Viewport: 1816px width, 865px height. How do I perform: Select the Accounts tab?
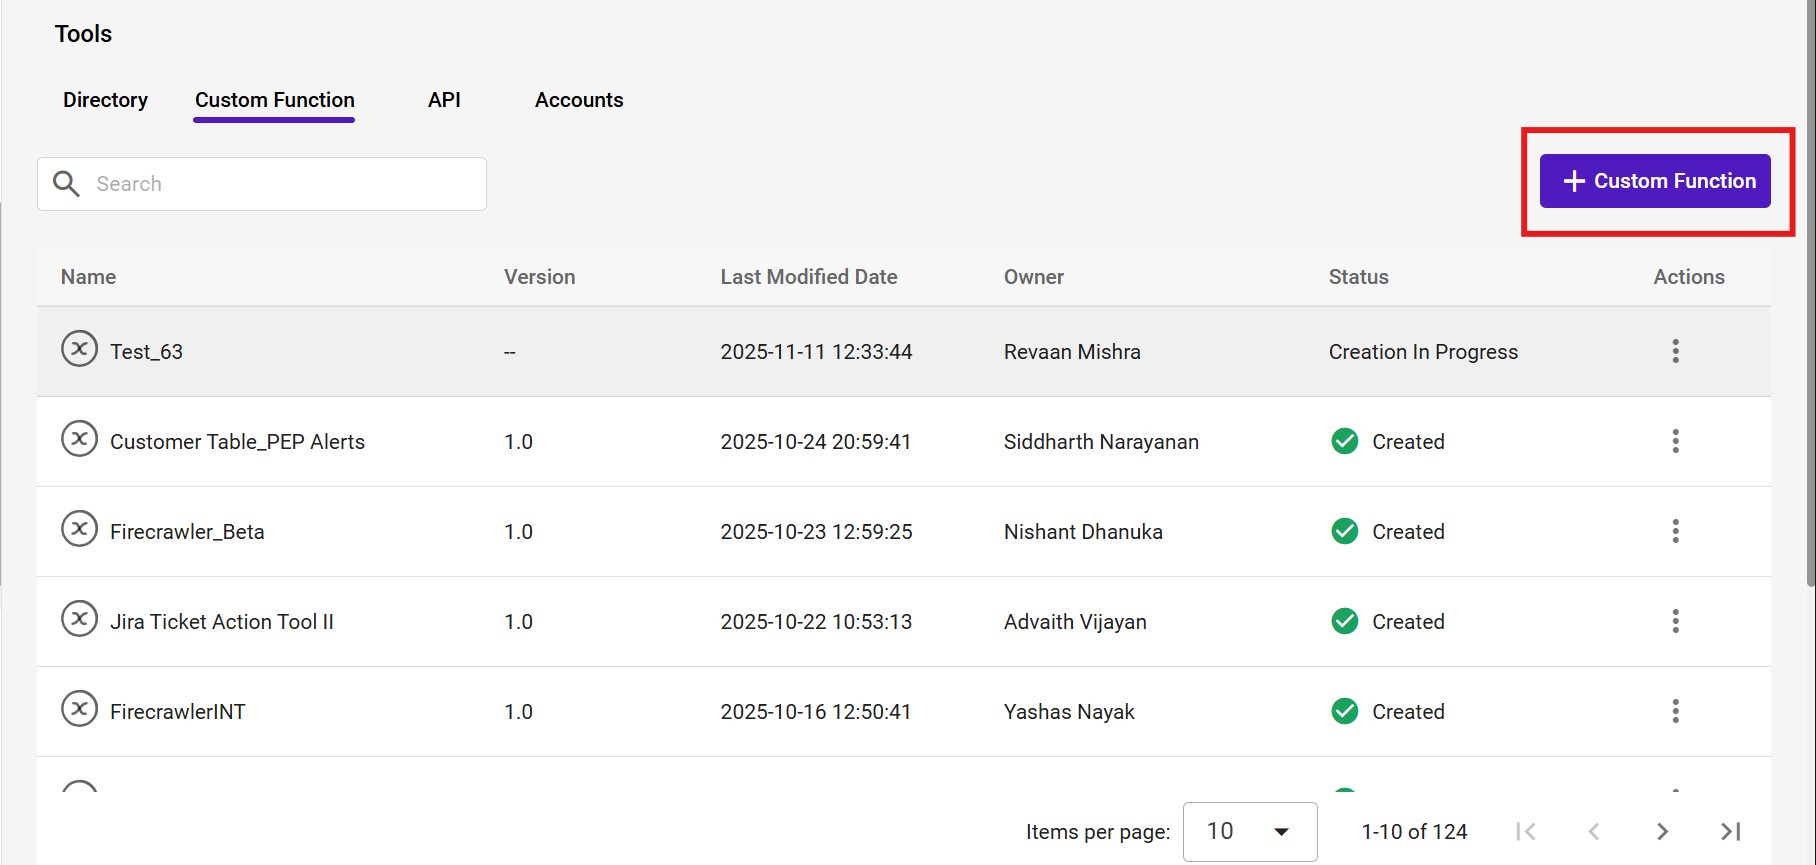click(579, 100)
